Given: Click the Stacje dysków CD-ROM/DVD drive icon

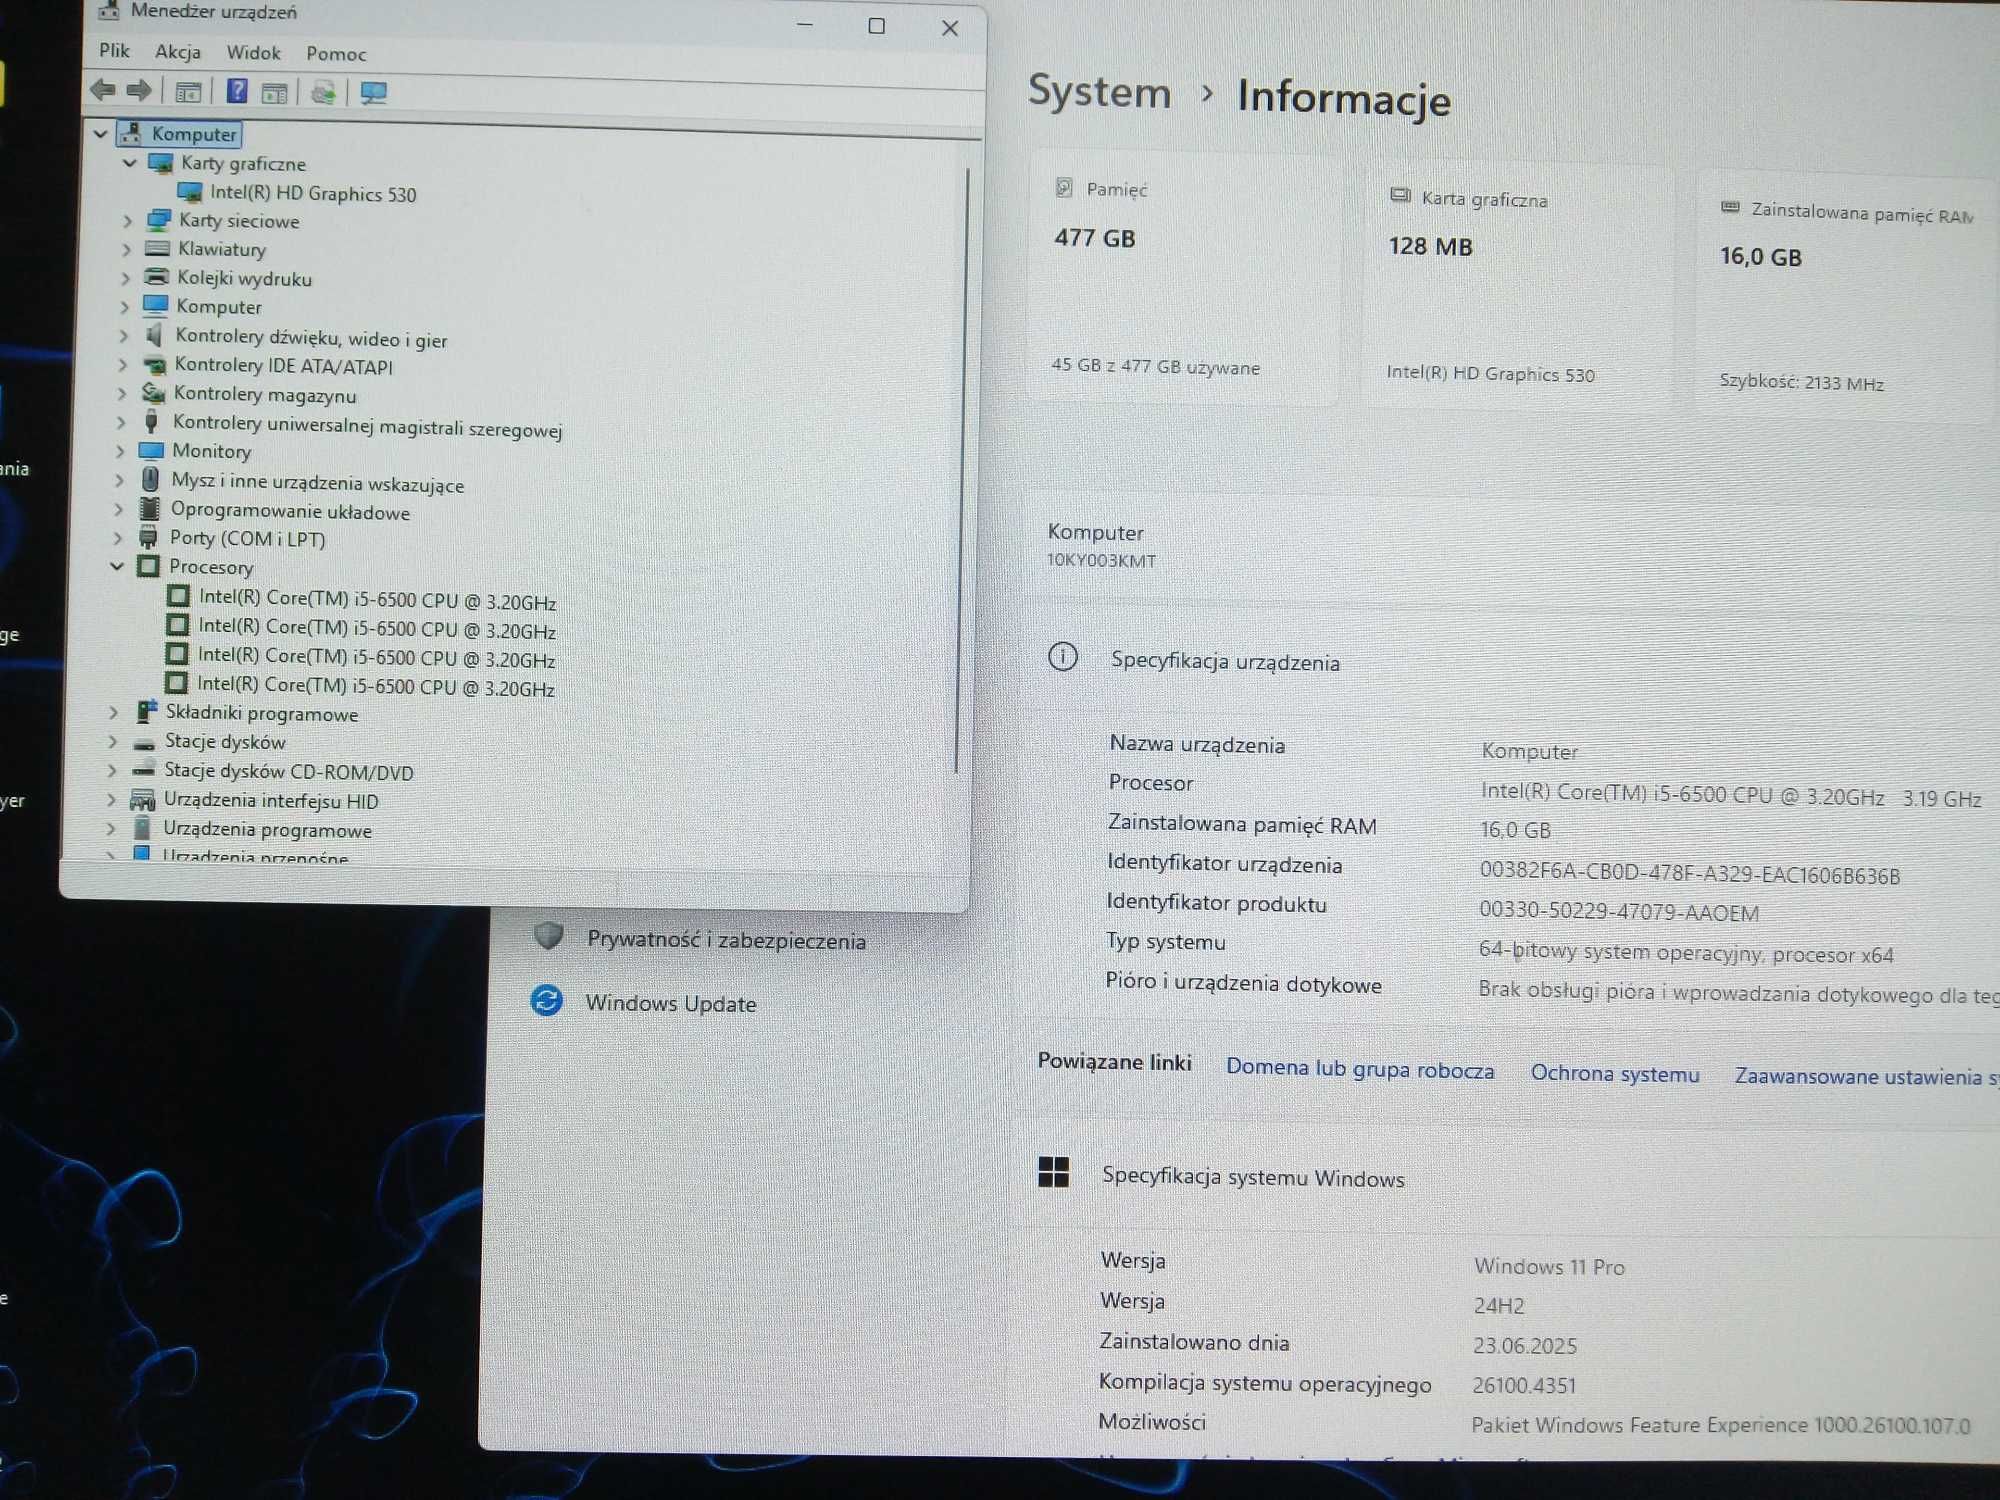Looking at the screenshot, I should [144, 769].
